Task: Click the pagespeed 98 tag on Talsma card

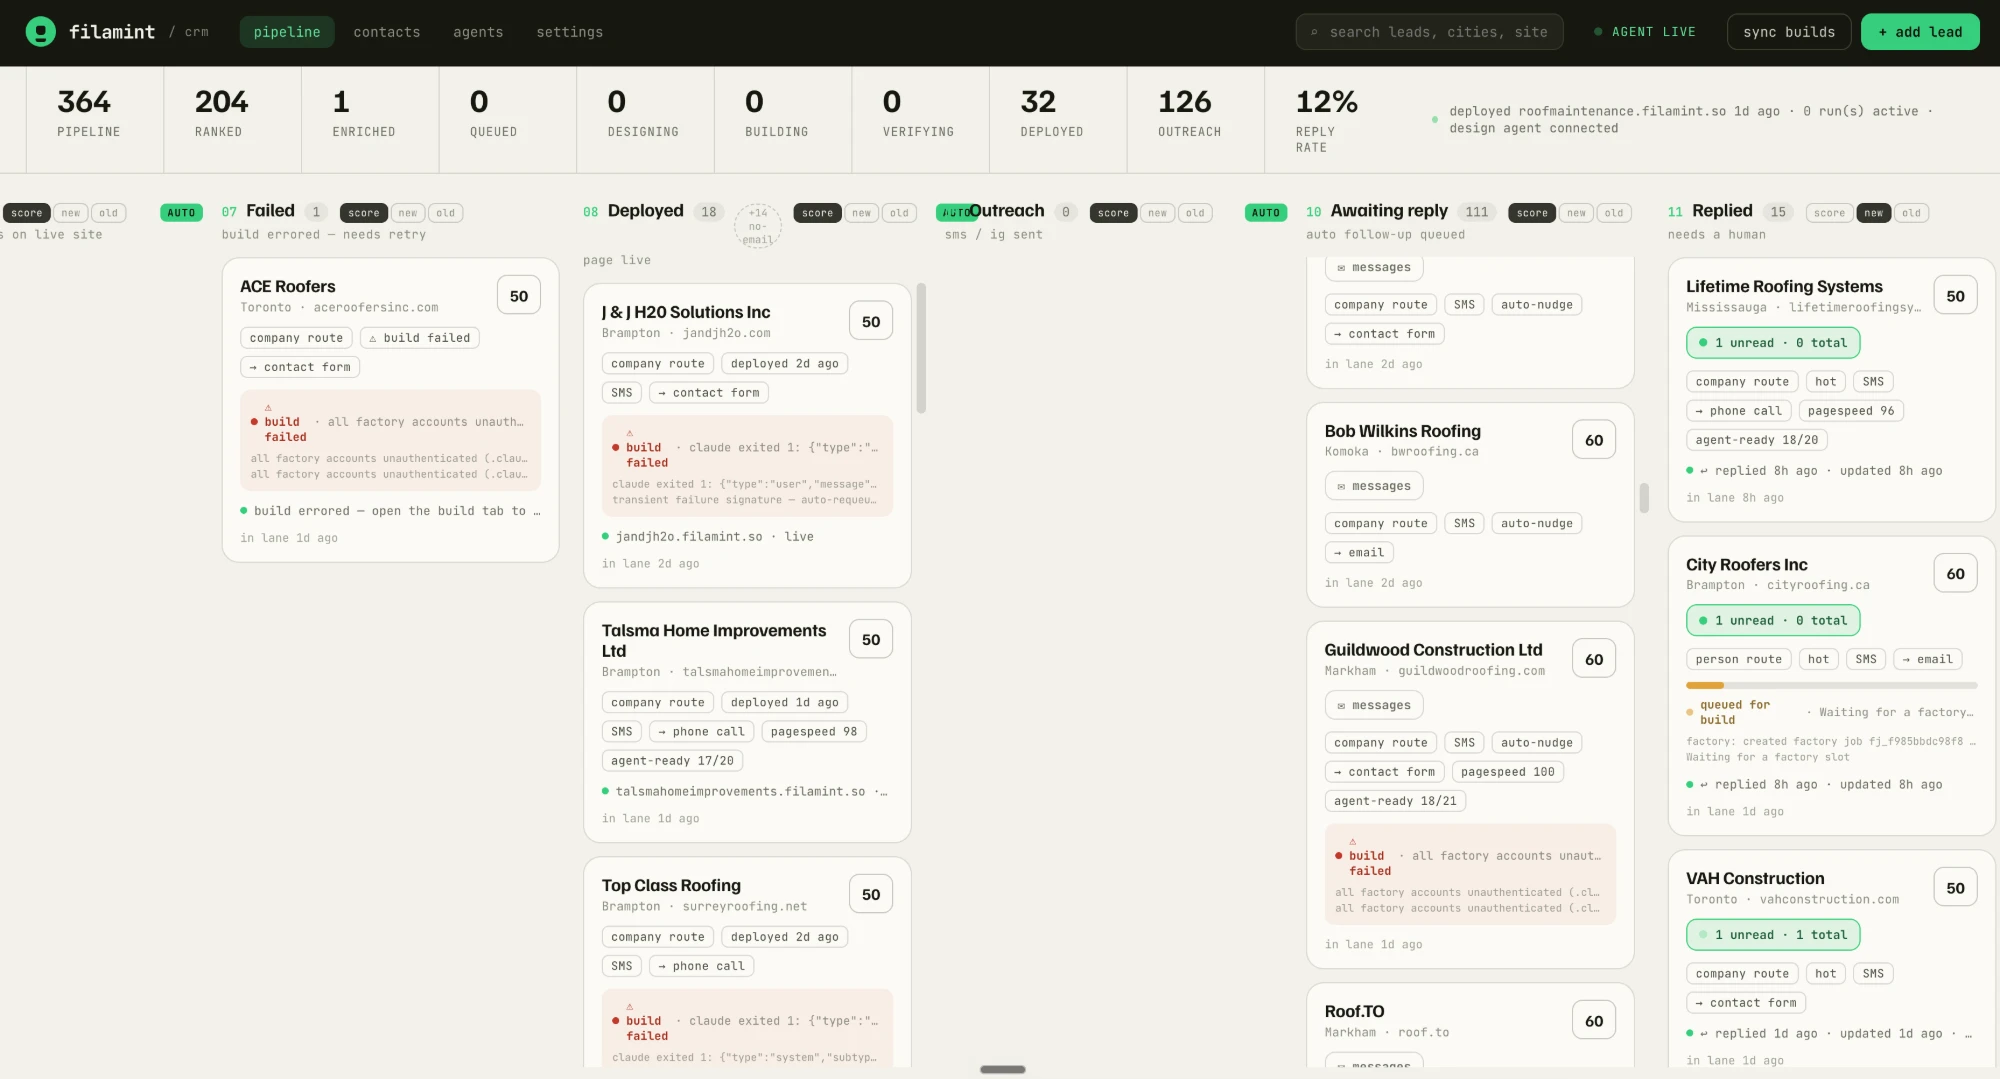Action: 814,732
